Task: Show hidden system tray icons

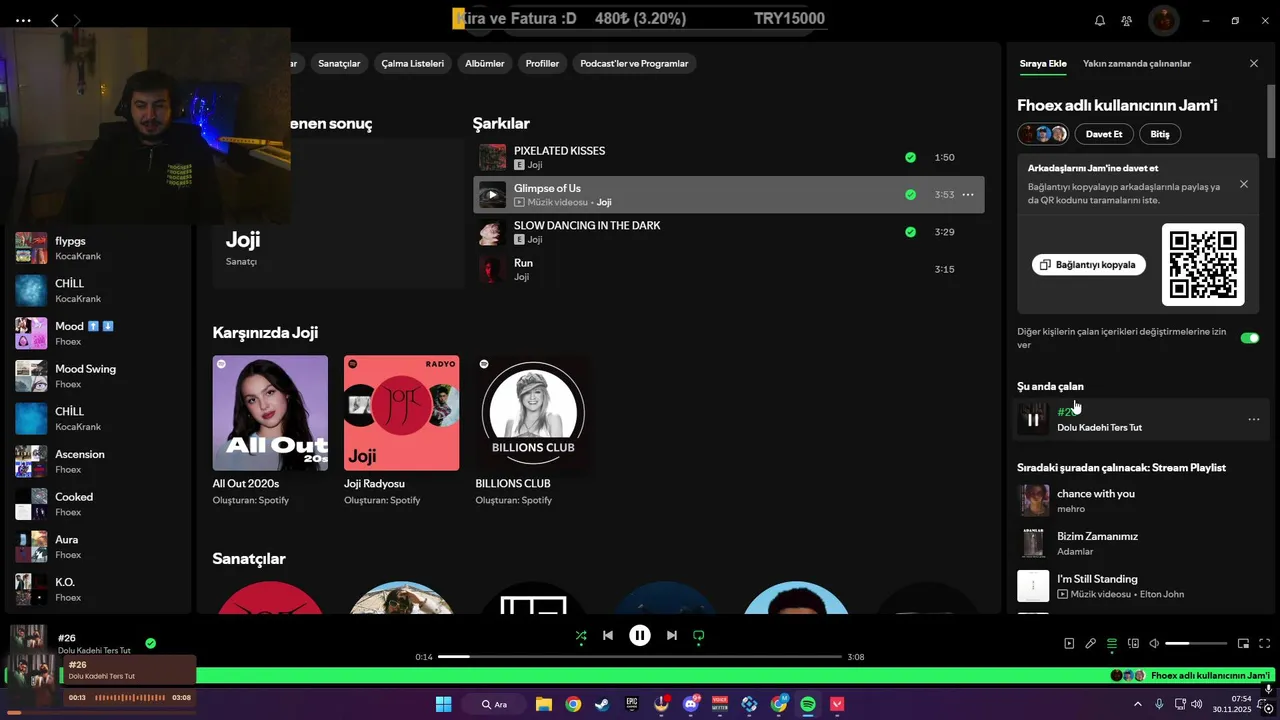Action: click(x=1138, y=704)
